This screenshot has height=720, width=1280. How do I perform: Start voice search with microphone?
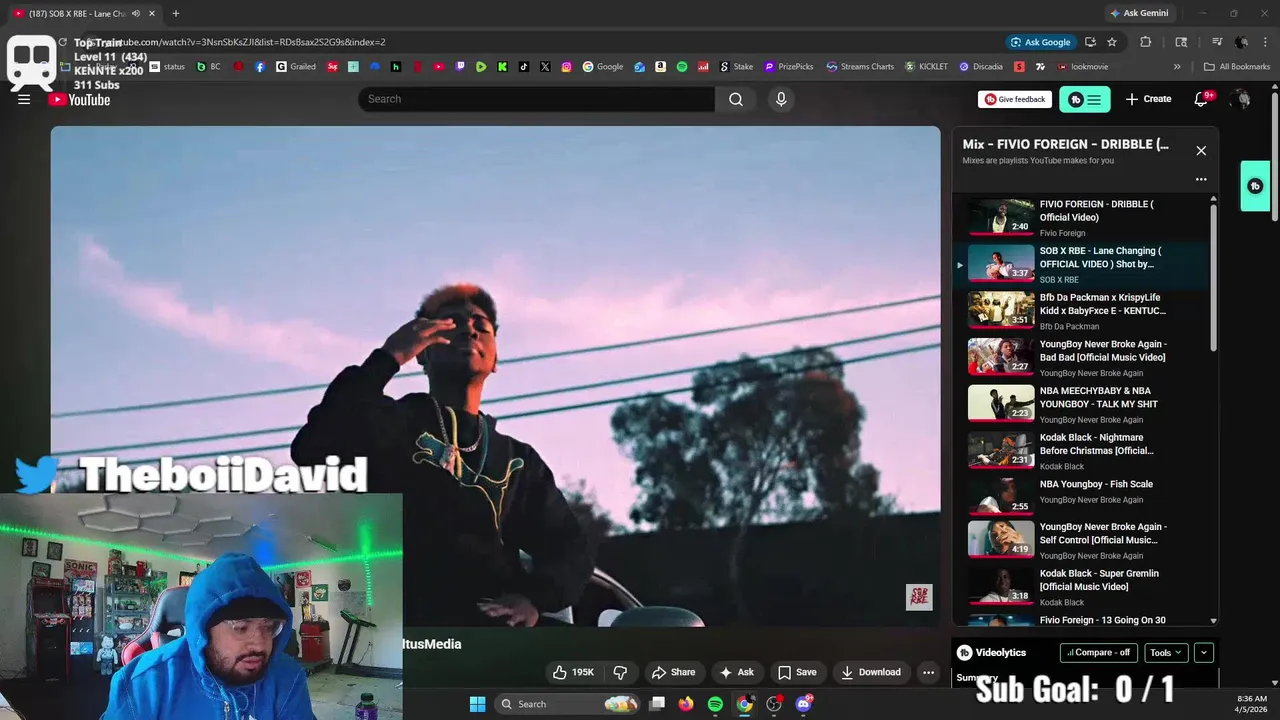pos(781,99)
